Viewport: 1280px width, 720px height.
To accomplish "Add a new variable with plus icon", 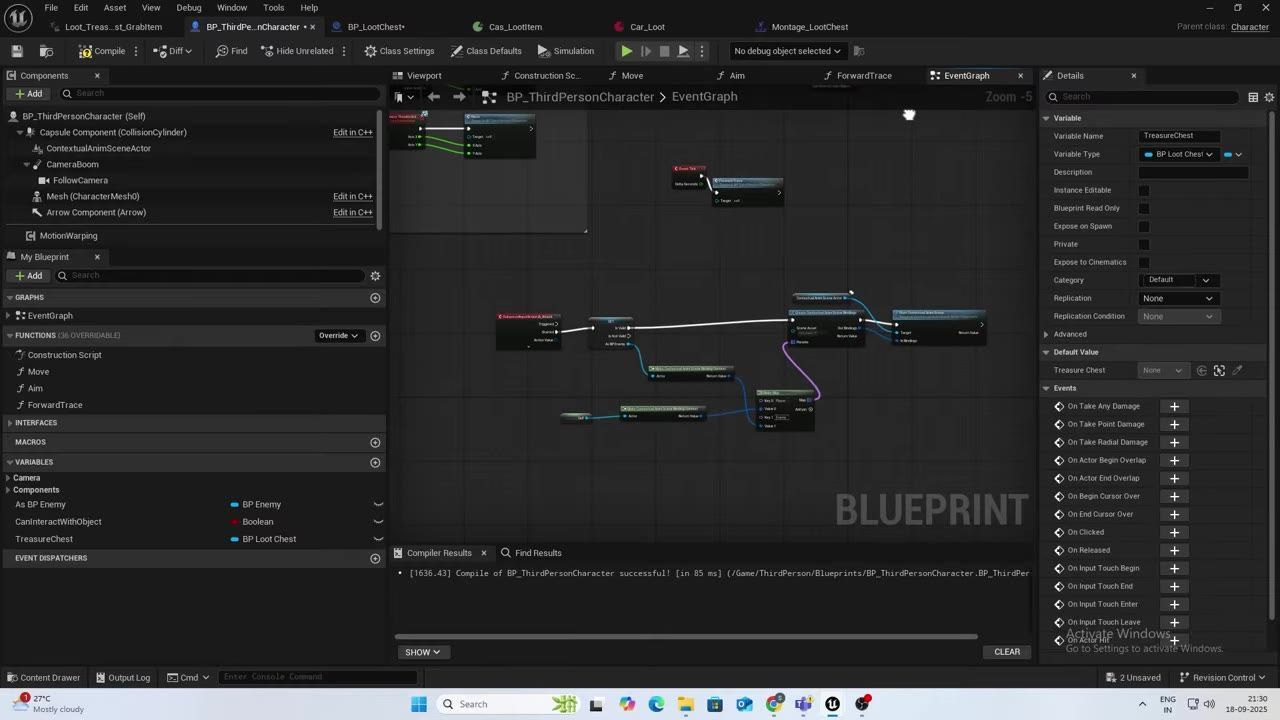I will pyautogui.click(x=375, y=462).
